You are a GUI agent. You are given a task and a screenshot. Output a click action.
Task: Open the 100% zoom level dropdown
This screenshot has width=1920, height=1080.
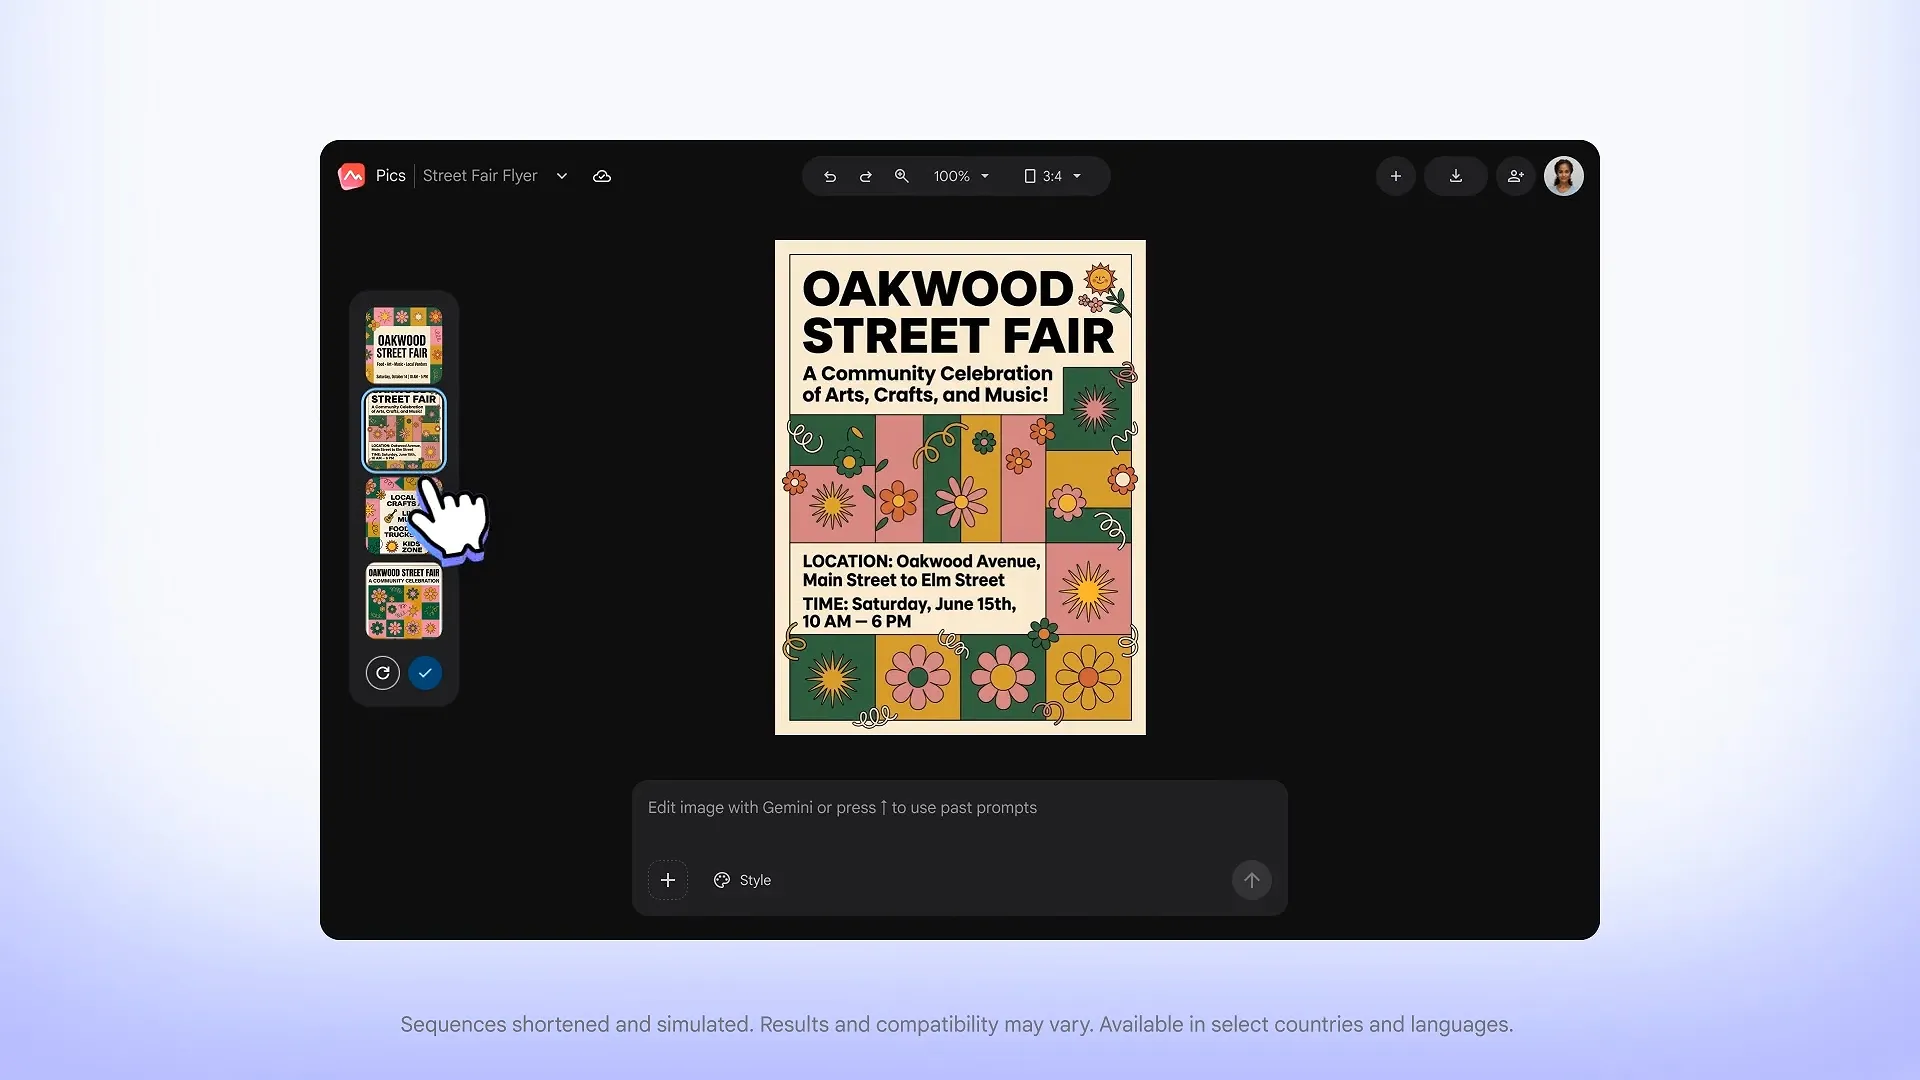pos(961,176)
